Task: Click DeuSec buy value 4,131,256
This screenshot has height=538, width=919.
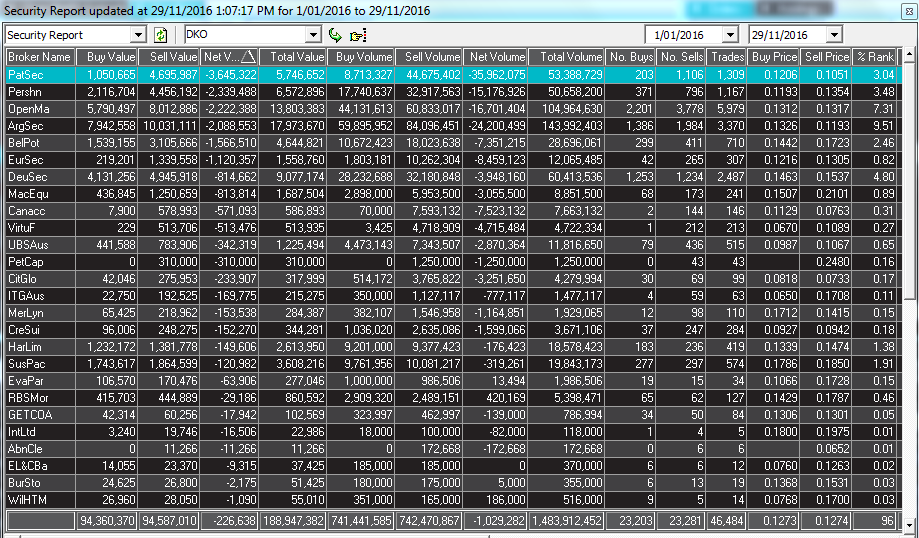Action: click(x=107, y=177)
